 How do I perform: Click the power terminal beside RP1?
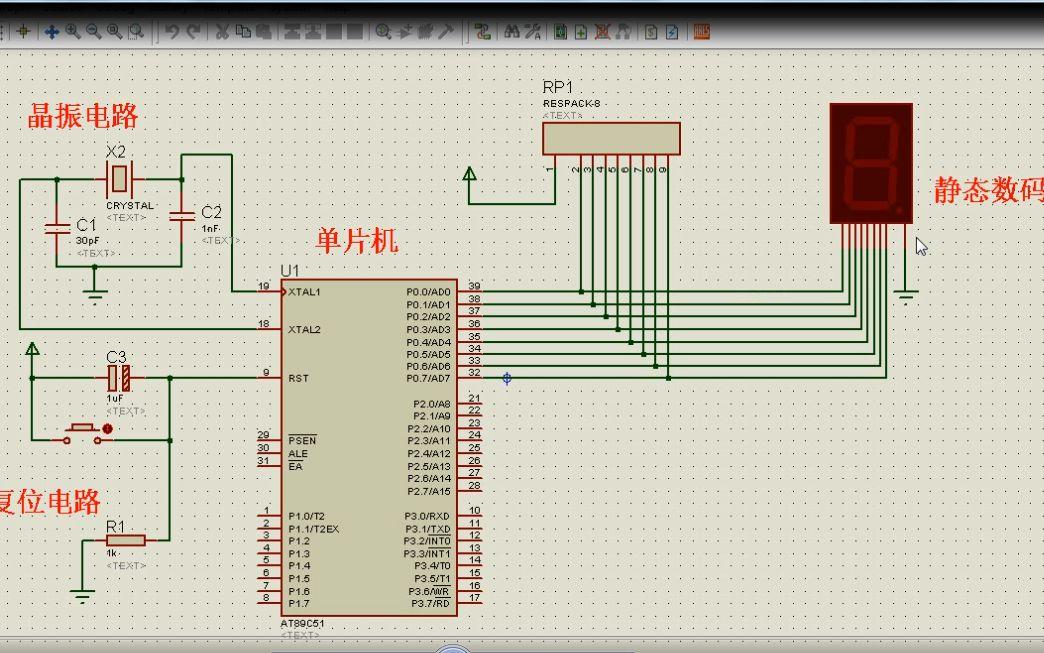click(469, 174)
